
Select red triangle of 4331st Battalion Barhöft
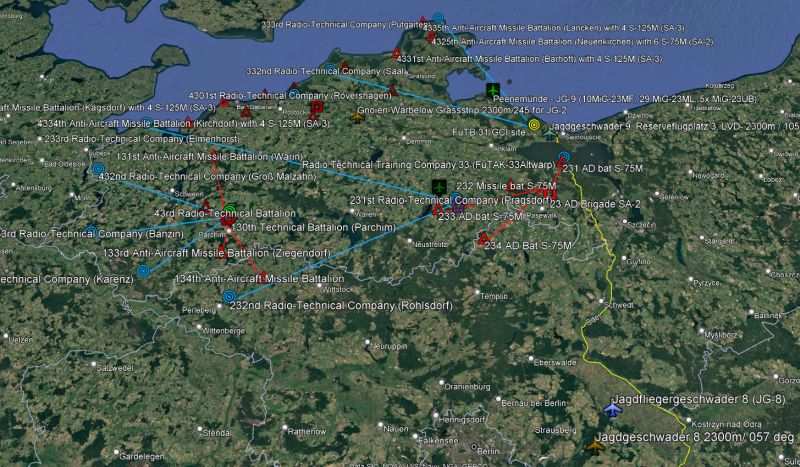tap(396, 53)
